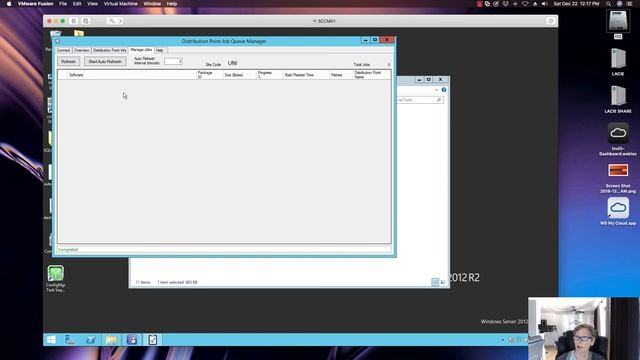
Task: Switch to the Connect tab
Action: point(63,50)
